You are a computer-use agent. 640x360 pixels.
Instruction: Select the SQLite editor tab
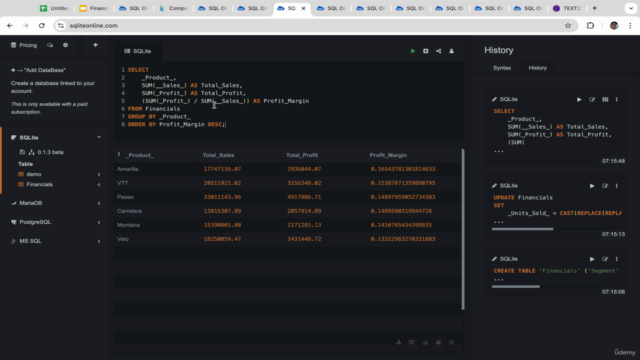138,51
